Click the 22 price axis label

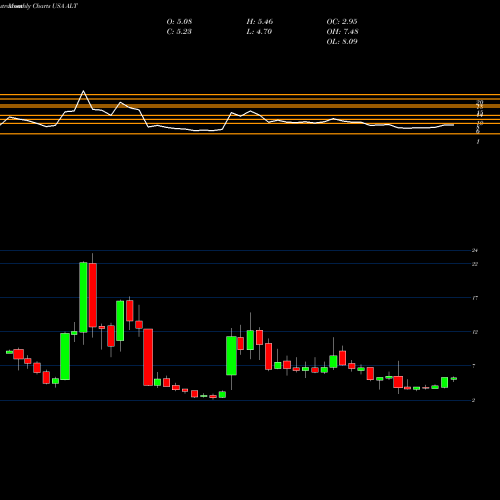[475, 264]
